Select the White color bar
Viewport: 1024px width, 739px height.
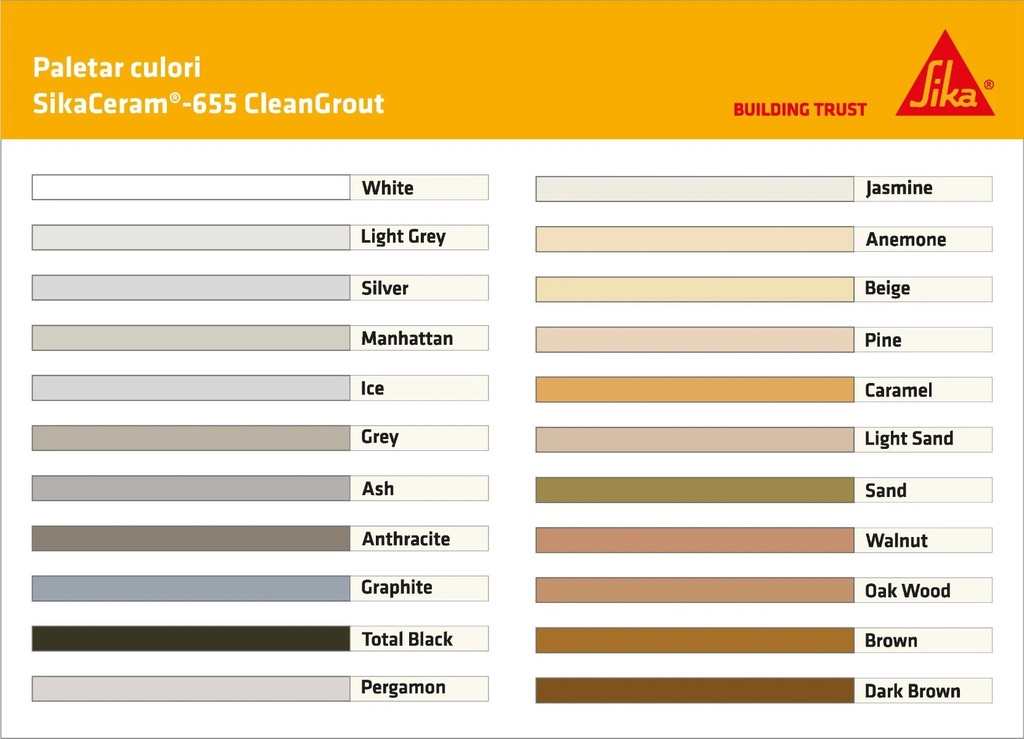pyautogui.click(x=191, y=187)
